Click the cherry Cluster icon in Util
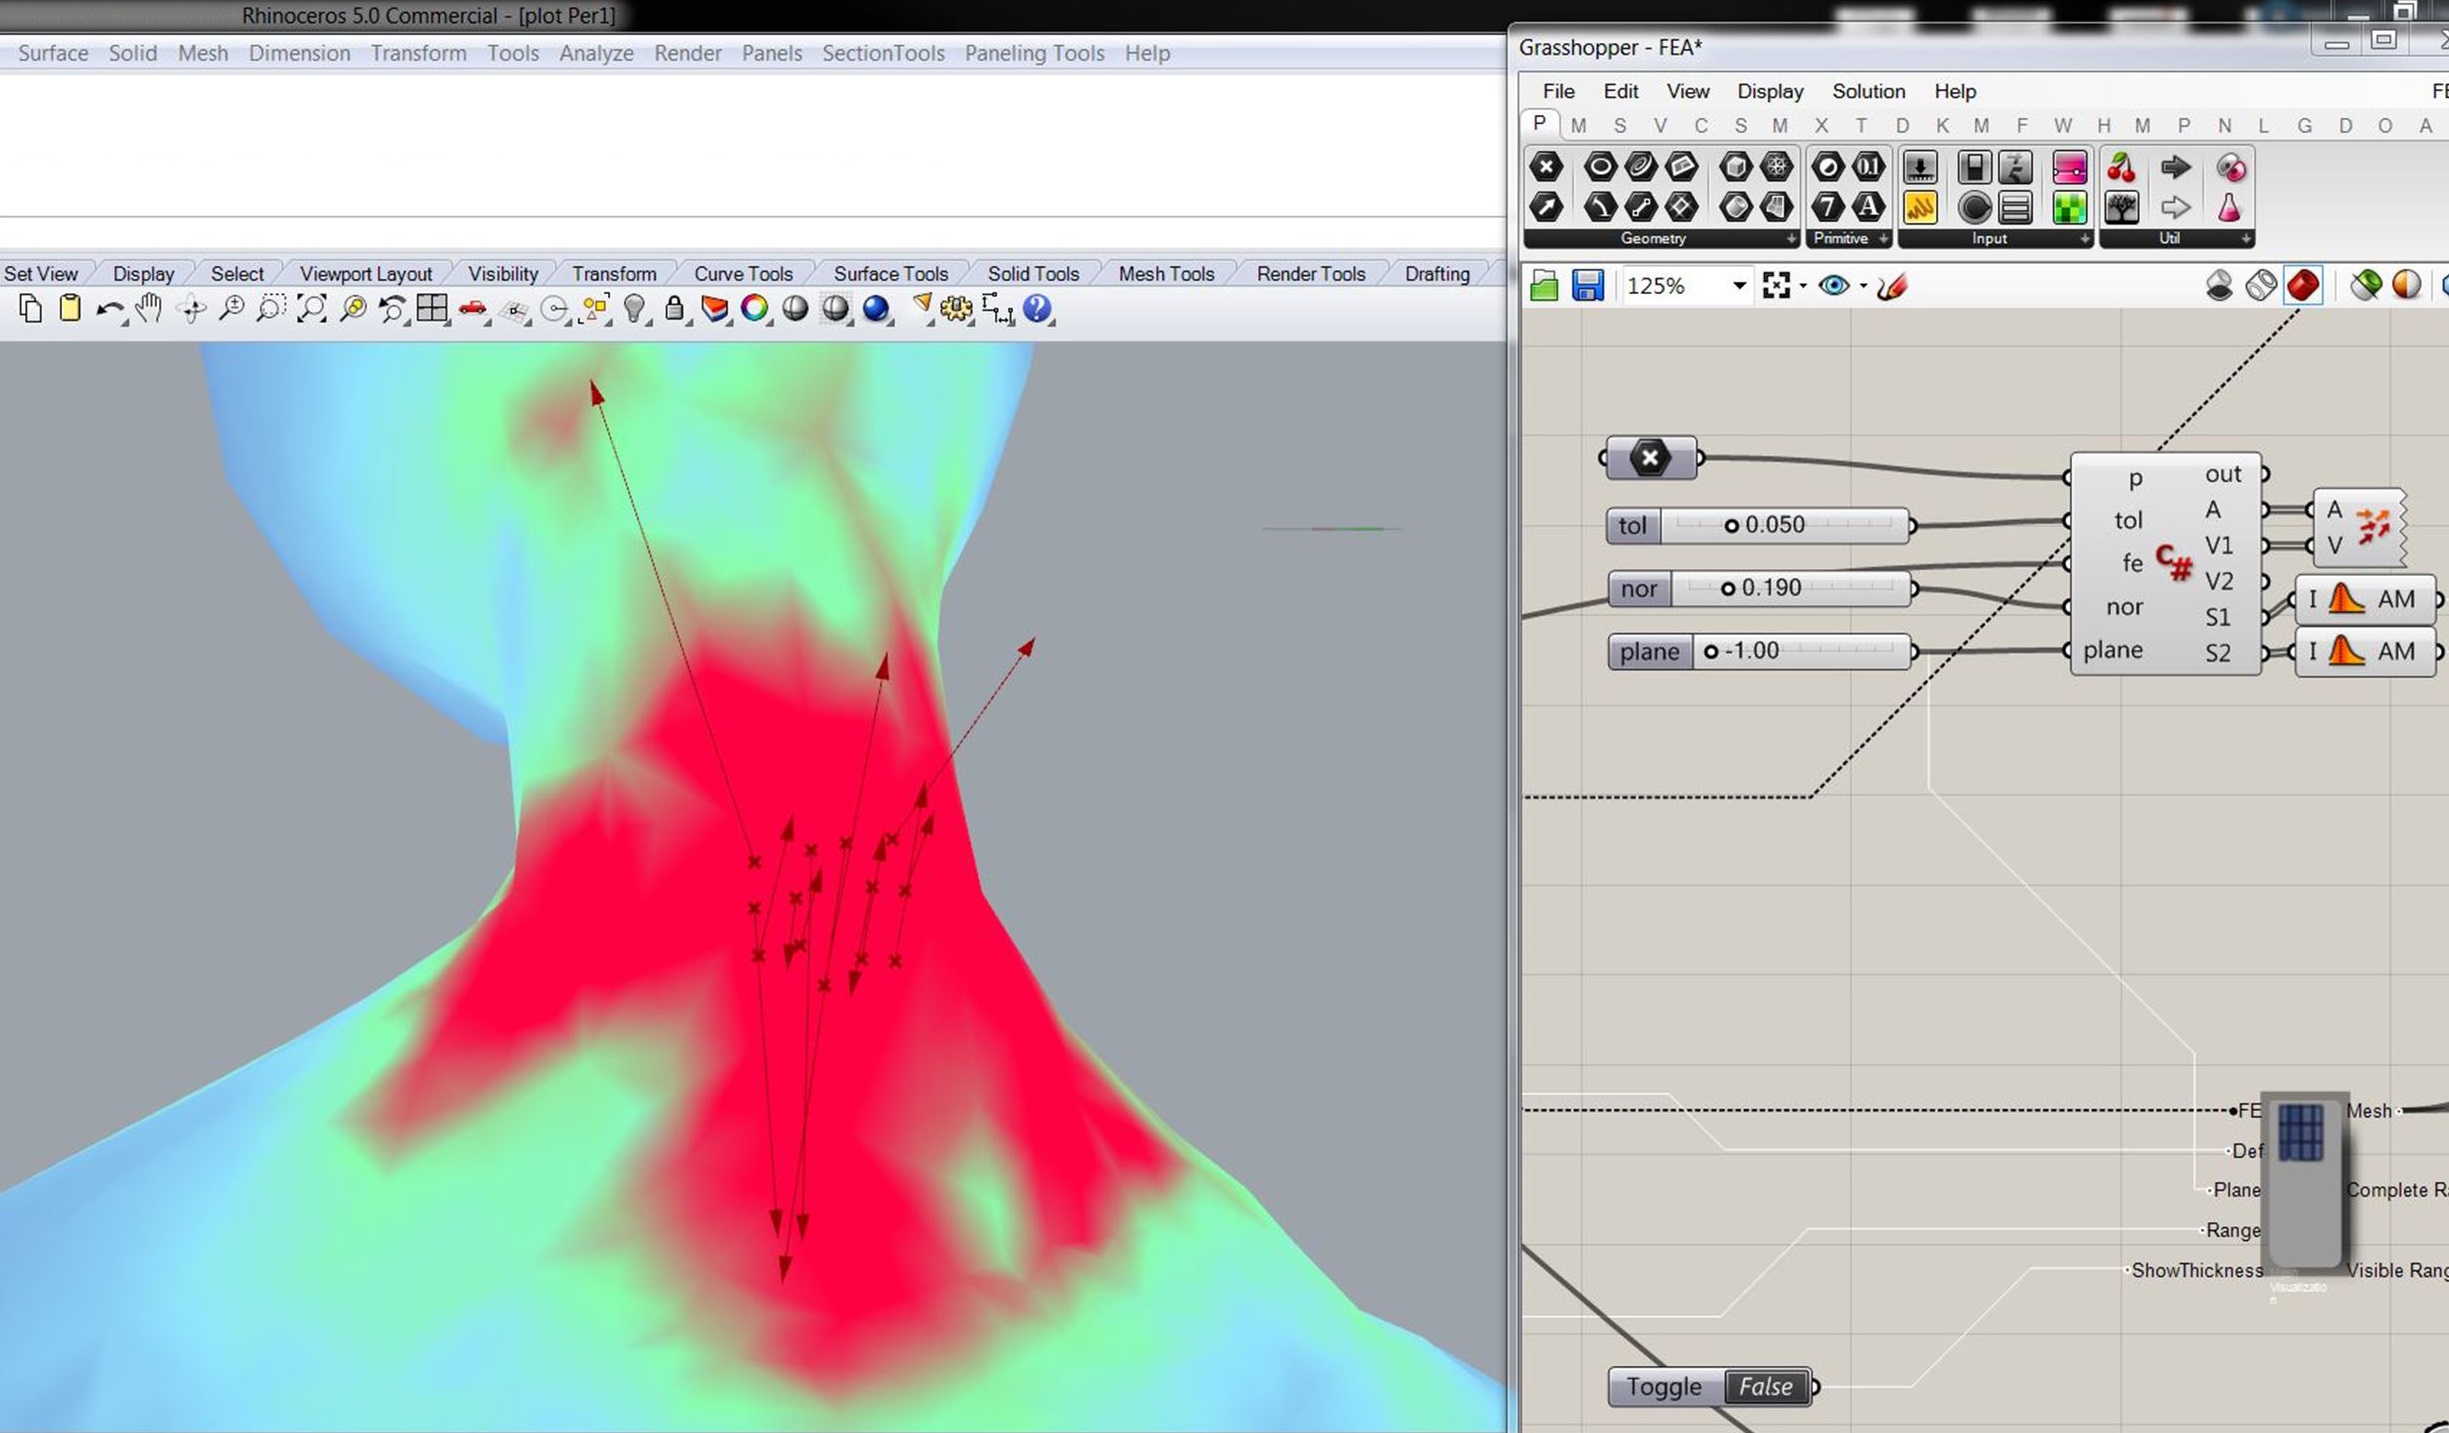This screenshot has height=1433, width=2449. click(2121, 167)
